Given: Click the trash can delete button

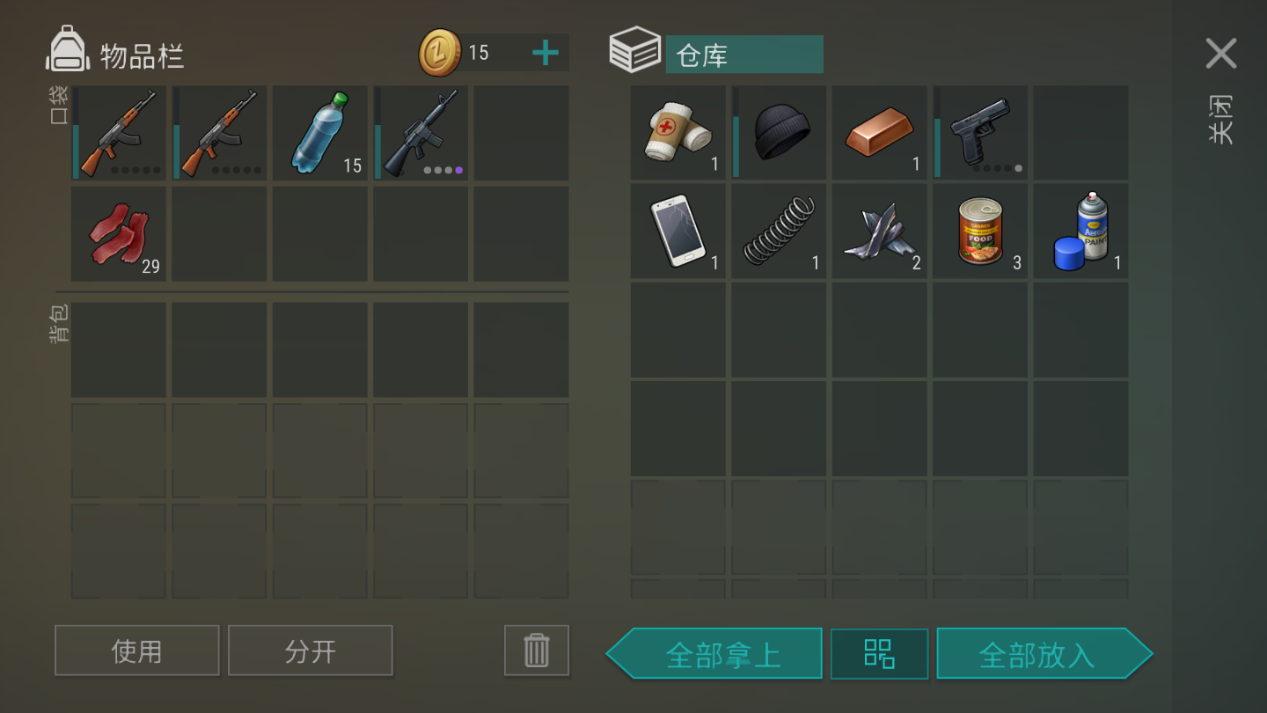Looking at the screenshot, I should click(x=537, y=650).
